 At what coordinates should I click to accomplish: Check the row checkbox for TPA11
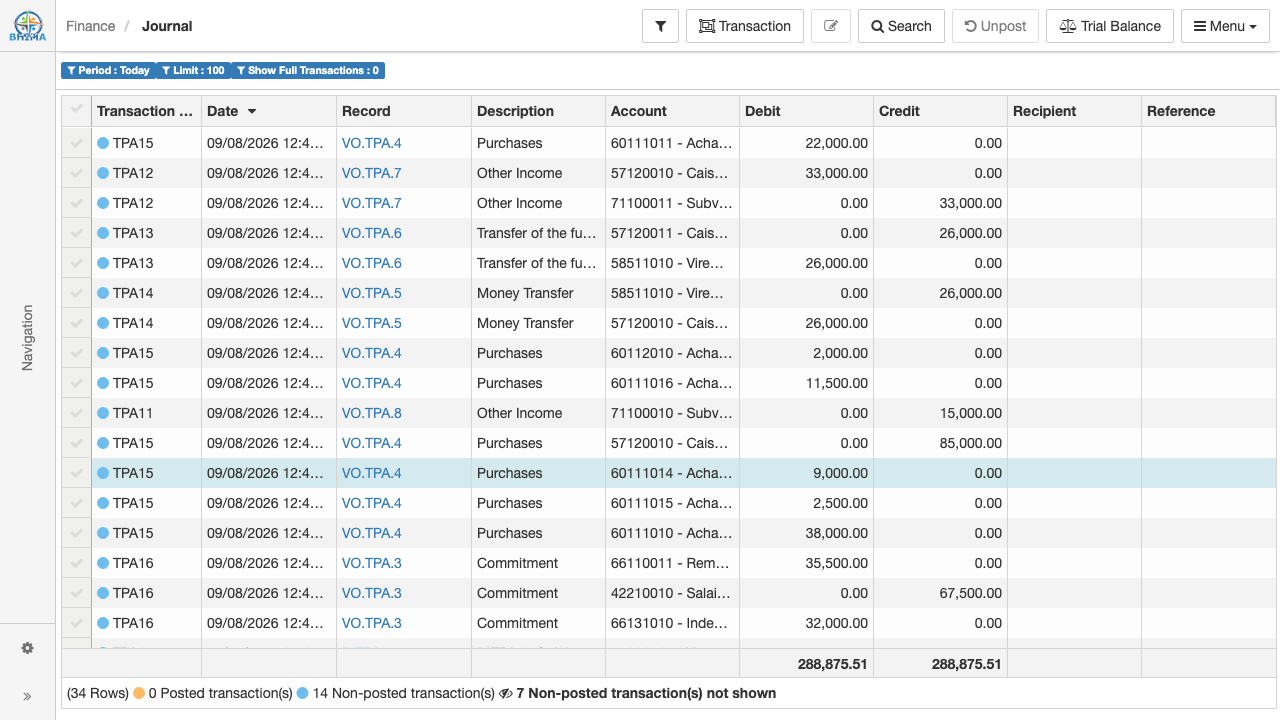(76, 413)
